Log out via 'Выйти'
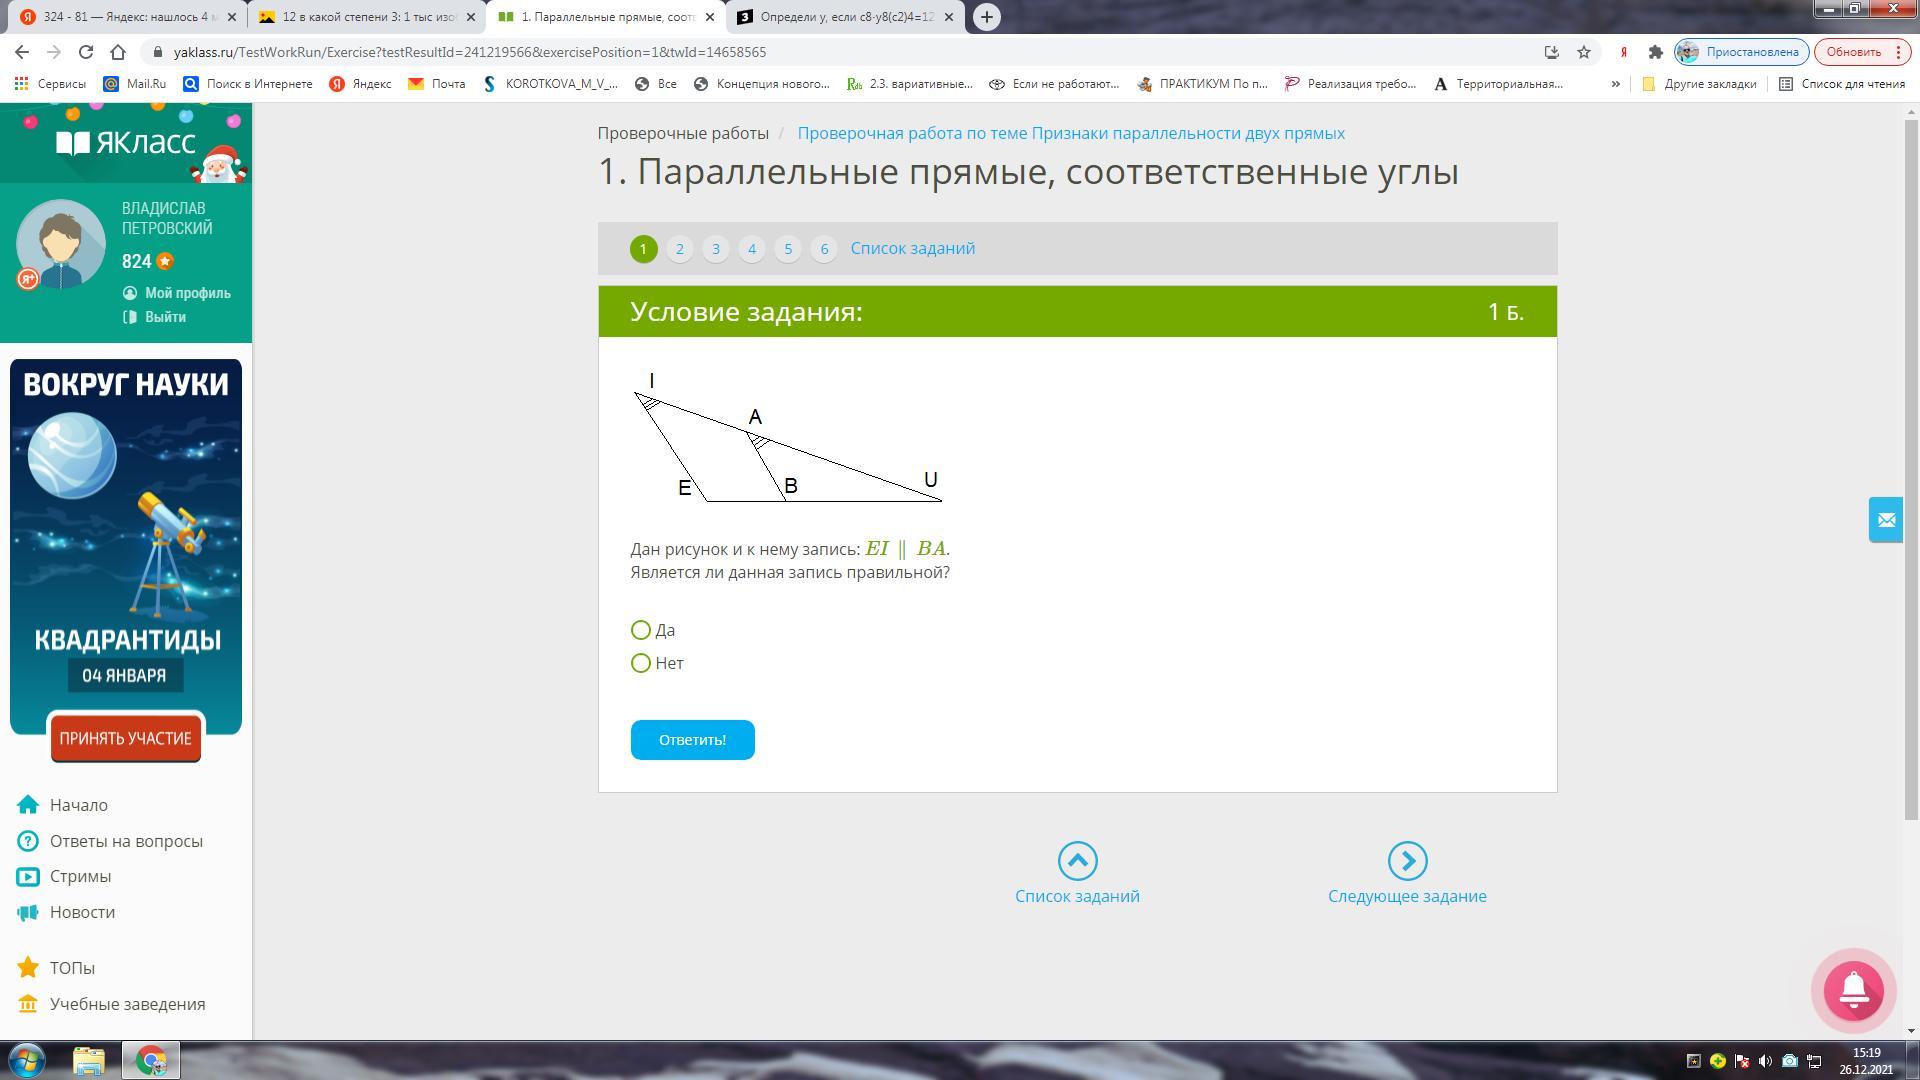This screenshot has width=1920, height=1080. [155, 317]
